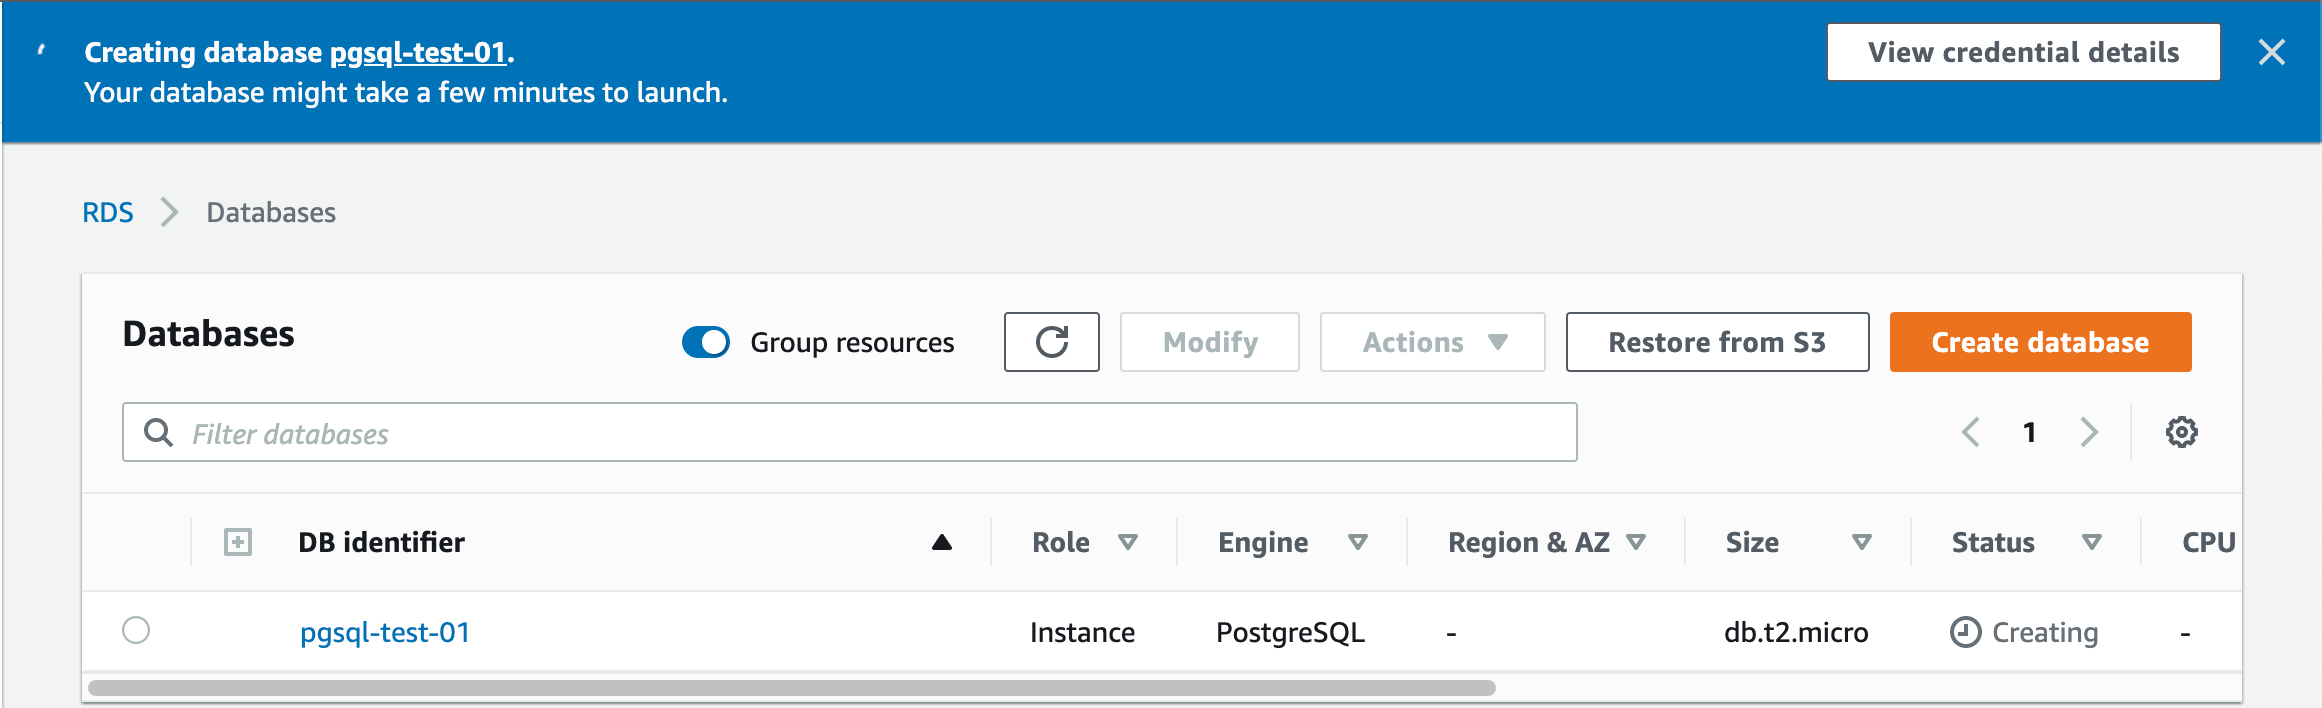Sort by DB identifier ascending arrow
This screenshot has width=2322, height=708.
[x=941, y=542]
